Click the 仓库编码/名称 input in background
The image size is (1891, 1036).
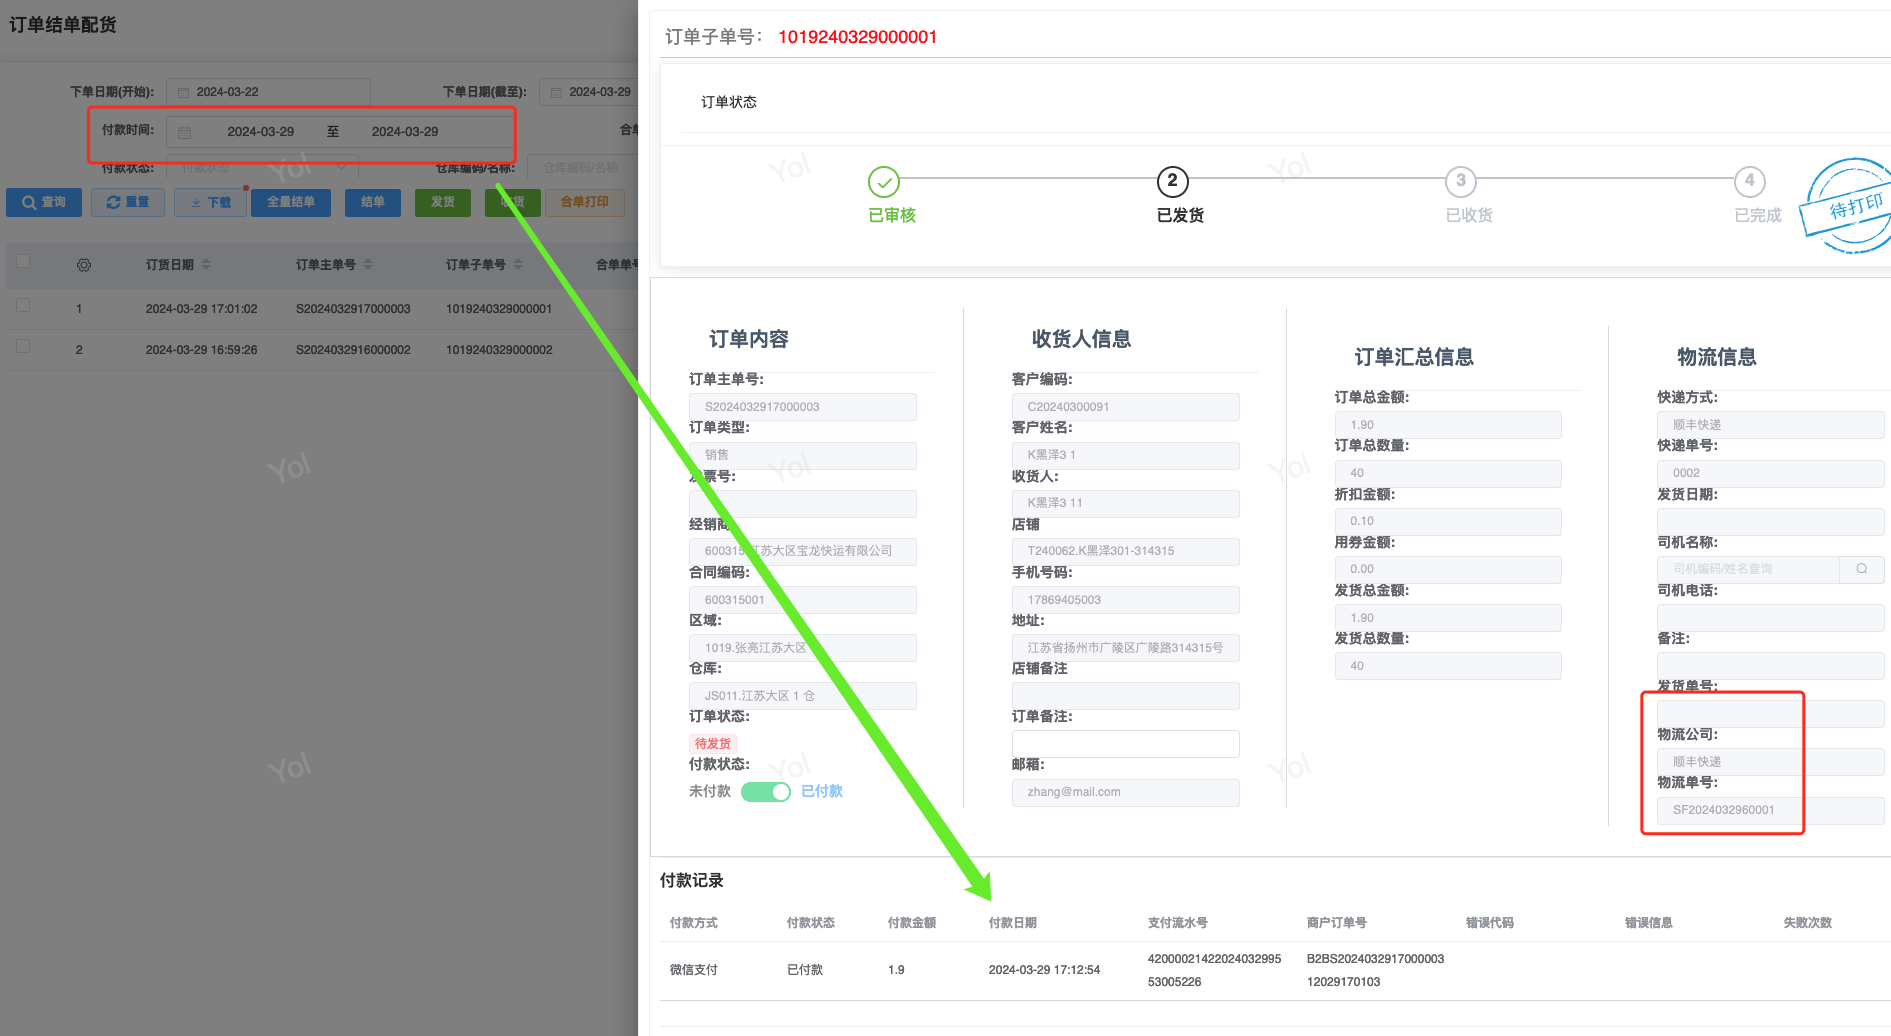click(x=583, y=167)
